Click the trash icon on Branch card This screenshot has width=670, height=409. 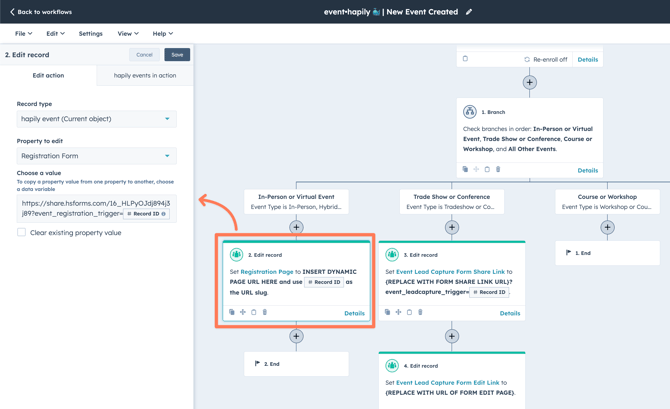click(x=498, y=170)
